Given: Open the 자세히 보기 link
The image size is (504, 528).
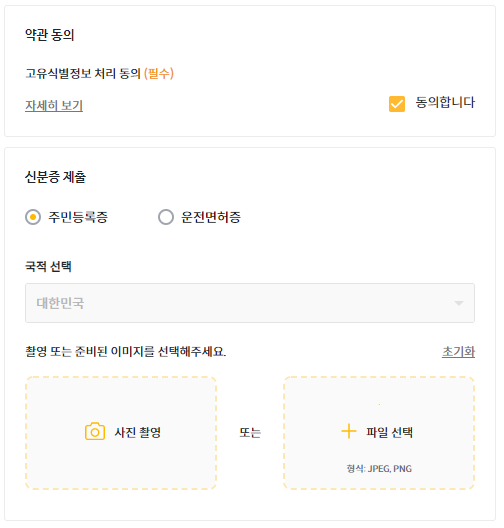Looking at the screenshot, I should click(54, 106).
